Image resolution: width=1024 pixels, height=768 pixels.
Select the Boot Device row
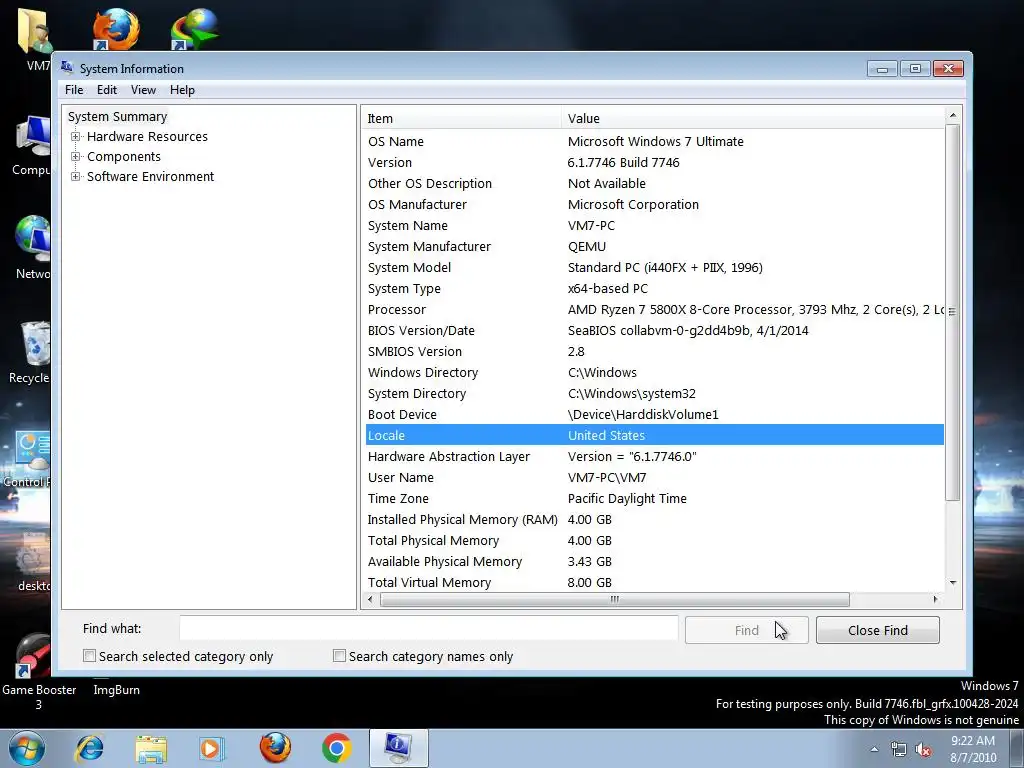click(x=654, y=415)
